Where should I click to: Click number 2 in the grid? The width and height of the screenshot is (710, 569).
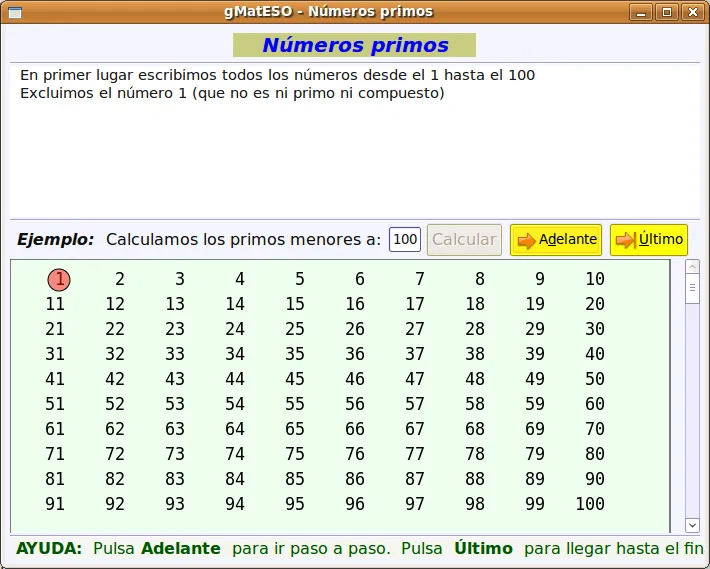click(x=120, y=279)
